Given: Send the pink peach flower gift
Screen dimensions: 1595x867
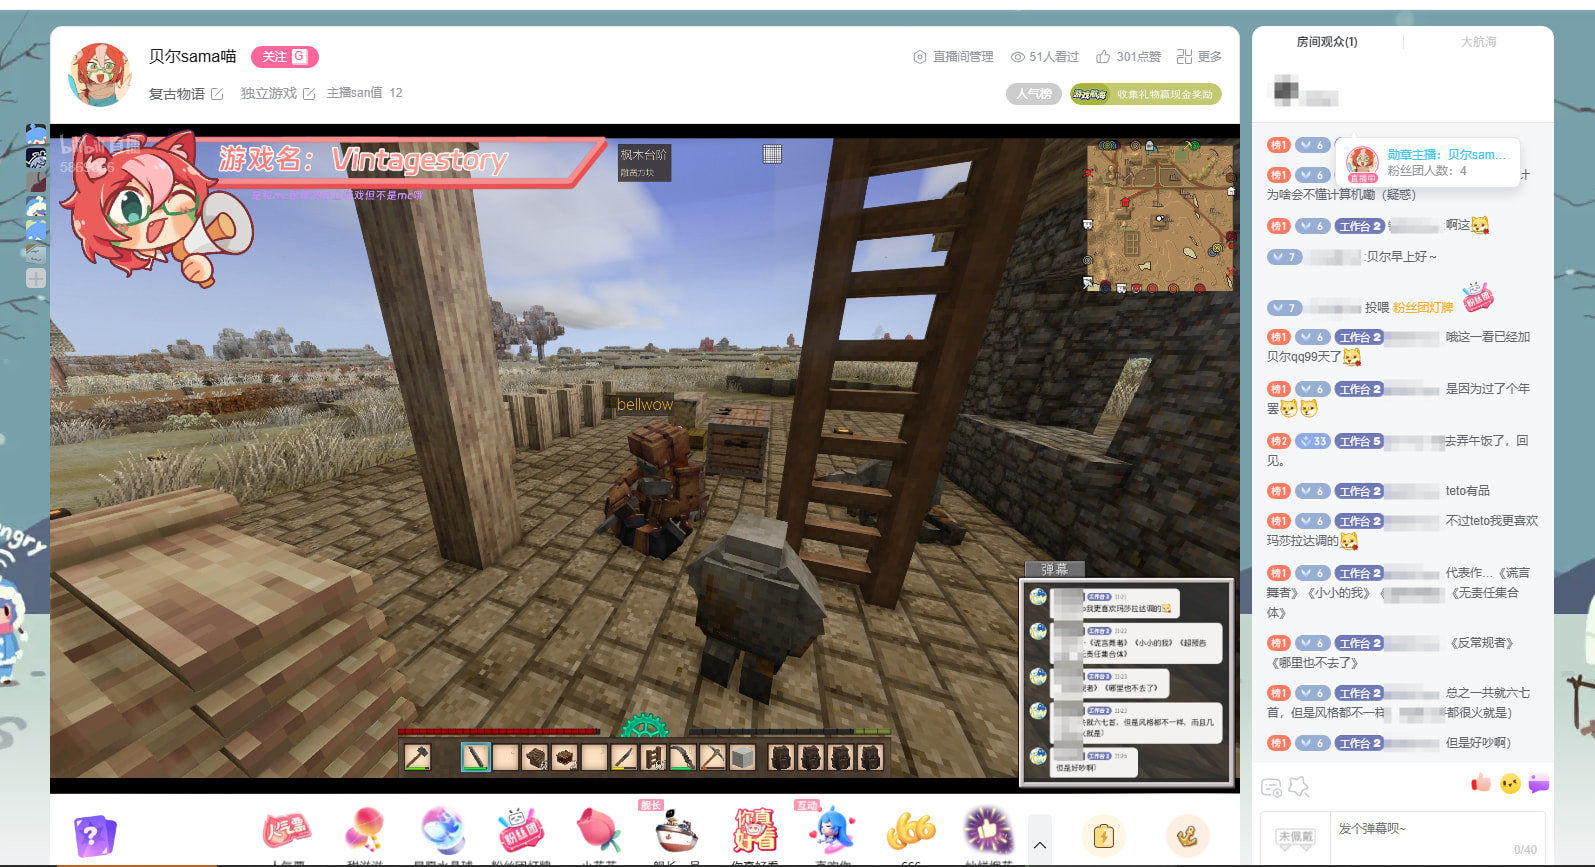Looking at the screenshot, I should [598, 832].
